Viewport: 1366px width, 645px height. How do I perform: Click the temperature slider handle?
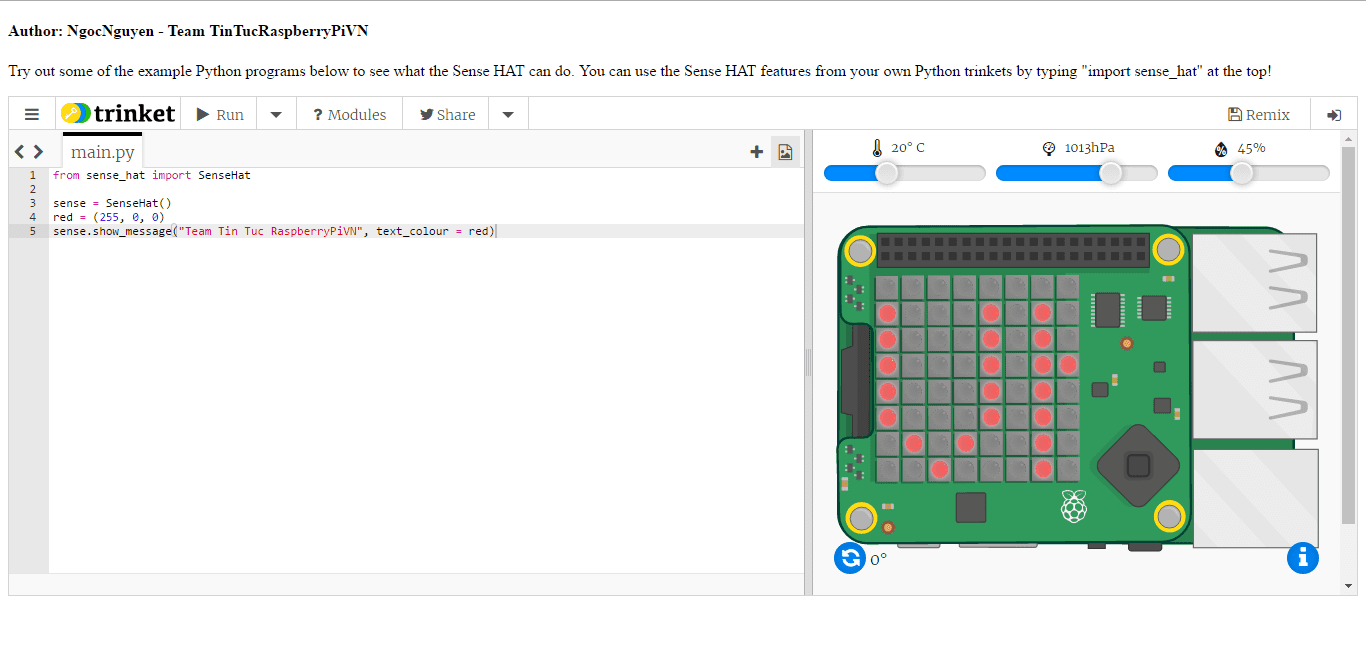[886, 173]
